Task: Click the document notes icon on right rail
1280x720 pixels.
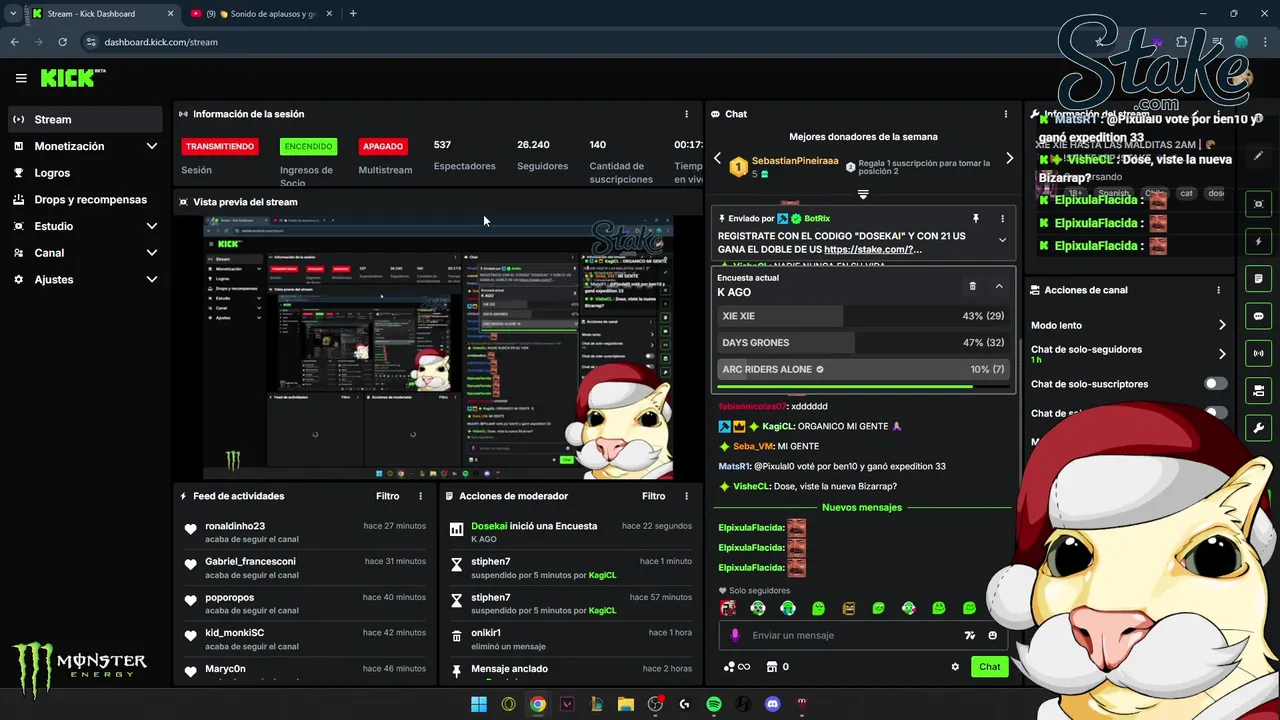Action: [x=1258, y=279]
